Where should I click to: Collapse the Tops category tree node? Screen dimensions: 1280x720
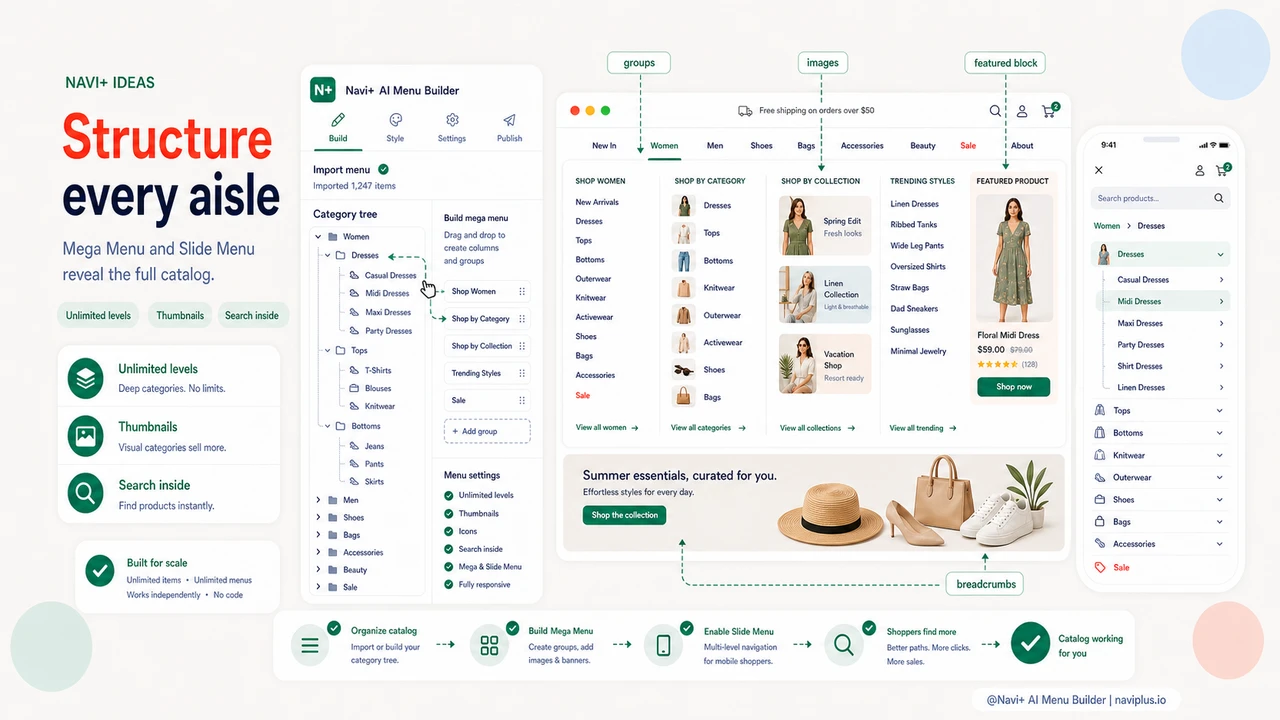pyautogui.click(x=327, y=351)
